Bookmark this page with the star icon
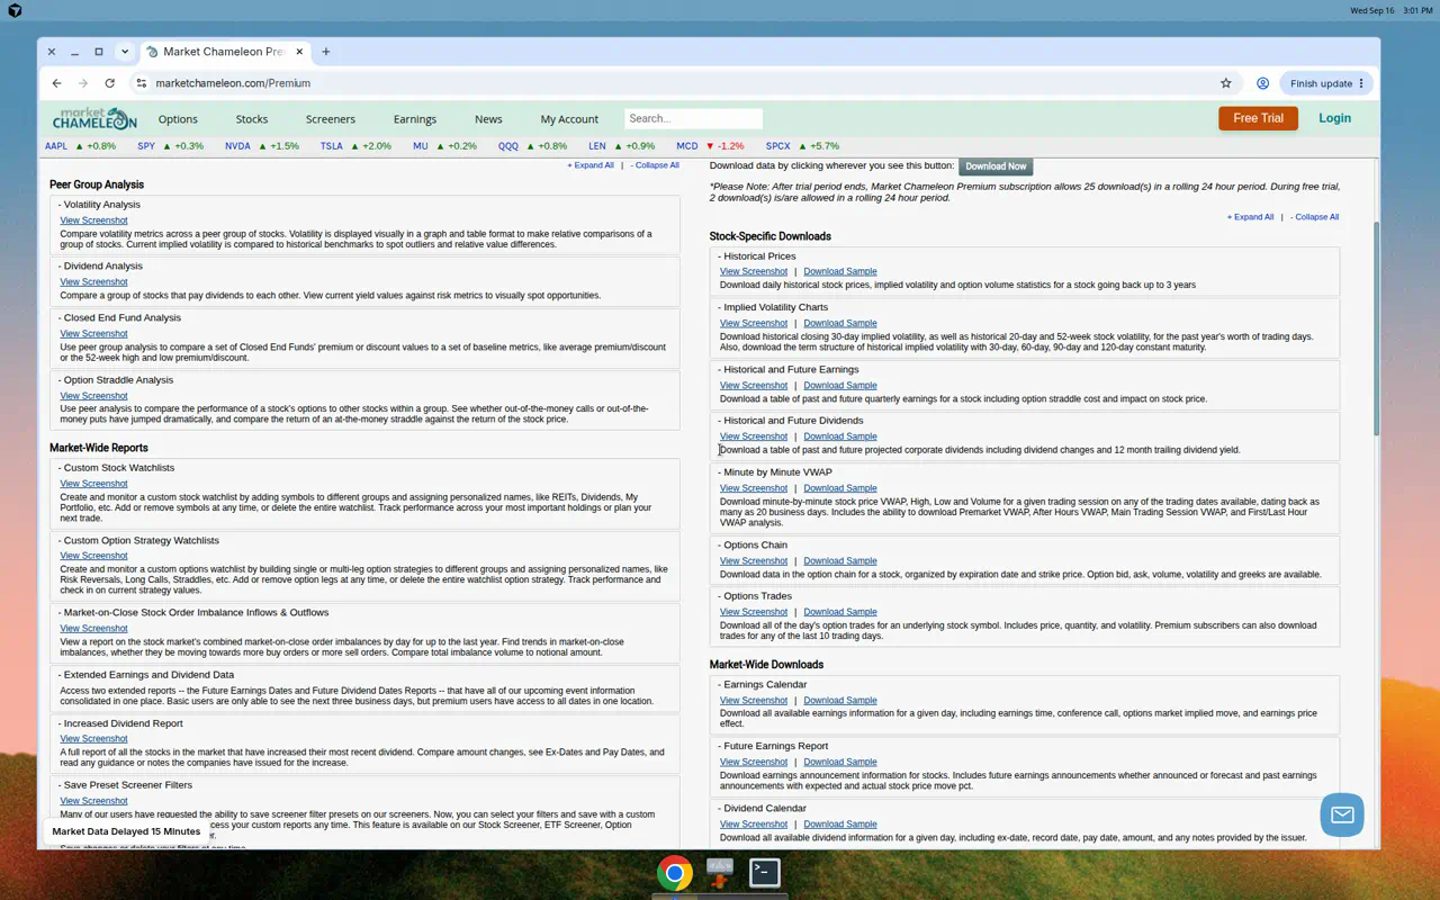 tap(1226, 83)
